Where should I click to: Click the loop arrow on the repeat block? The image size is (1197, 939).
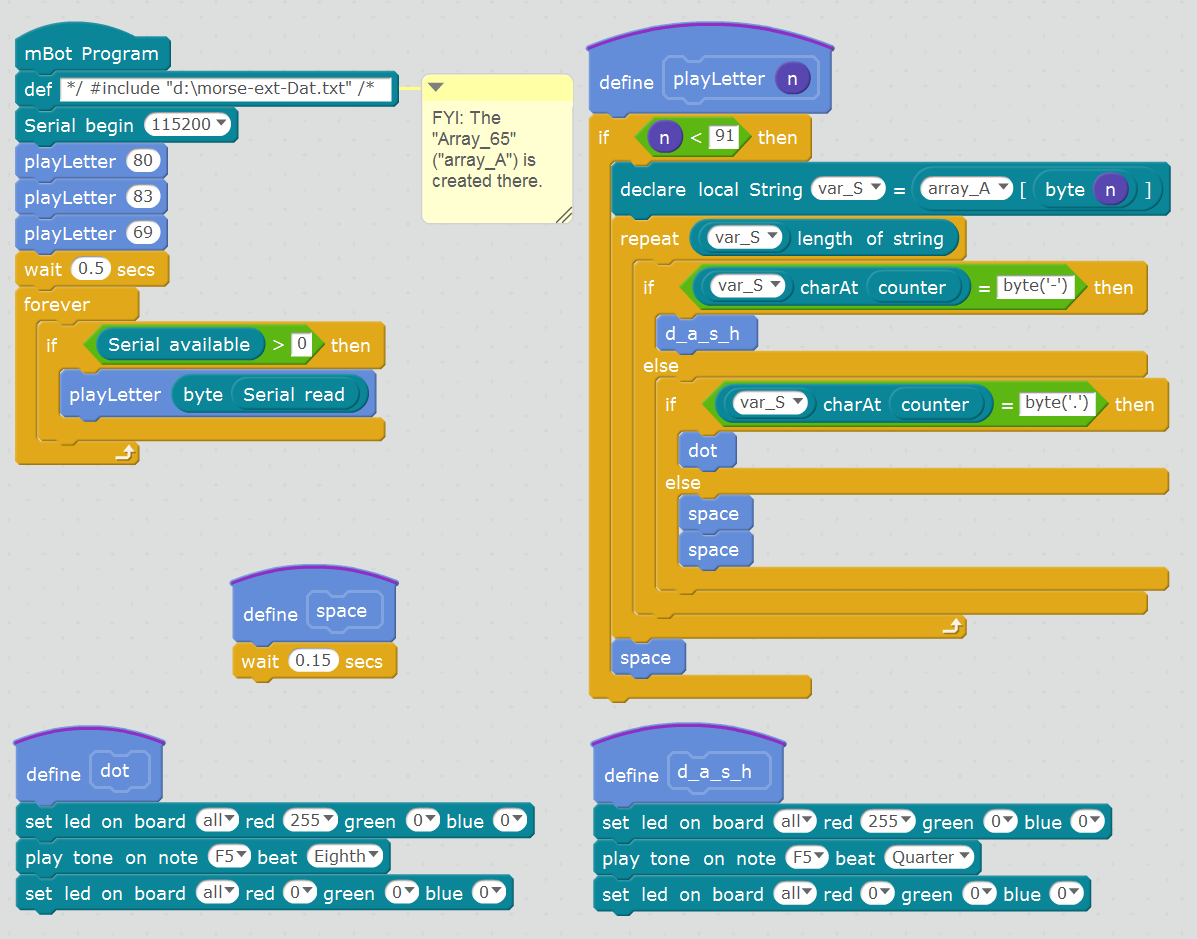coord(953,626)
